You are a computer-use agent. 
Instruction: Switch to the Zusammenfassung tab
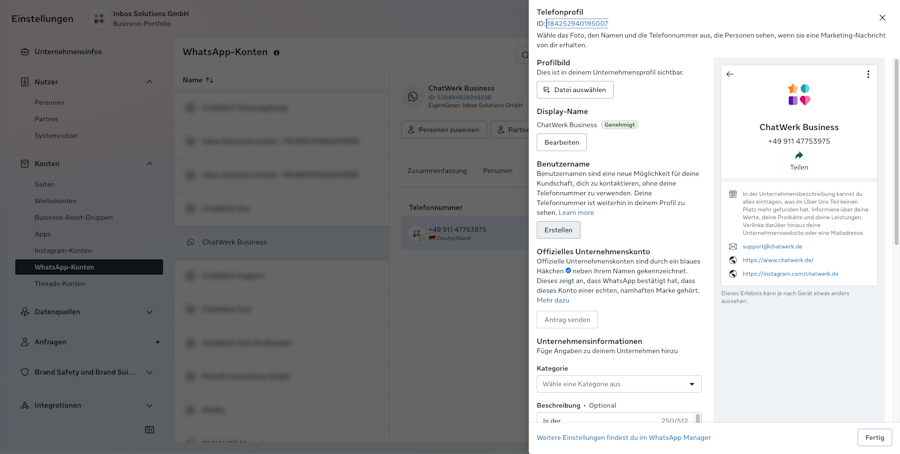(437, 171)
